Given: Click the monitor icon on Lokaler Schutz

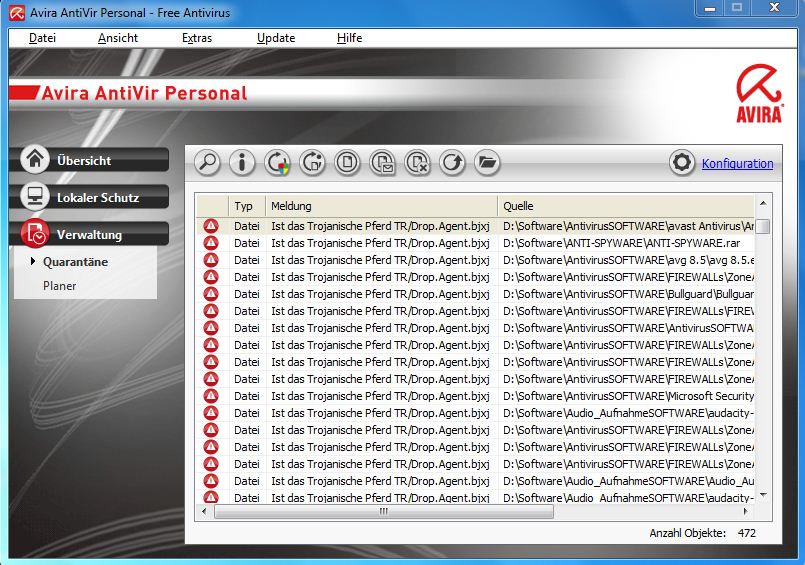Looking at the screenshot, I should coord(35,196).
